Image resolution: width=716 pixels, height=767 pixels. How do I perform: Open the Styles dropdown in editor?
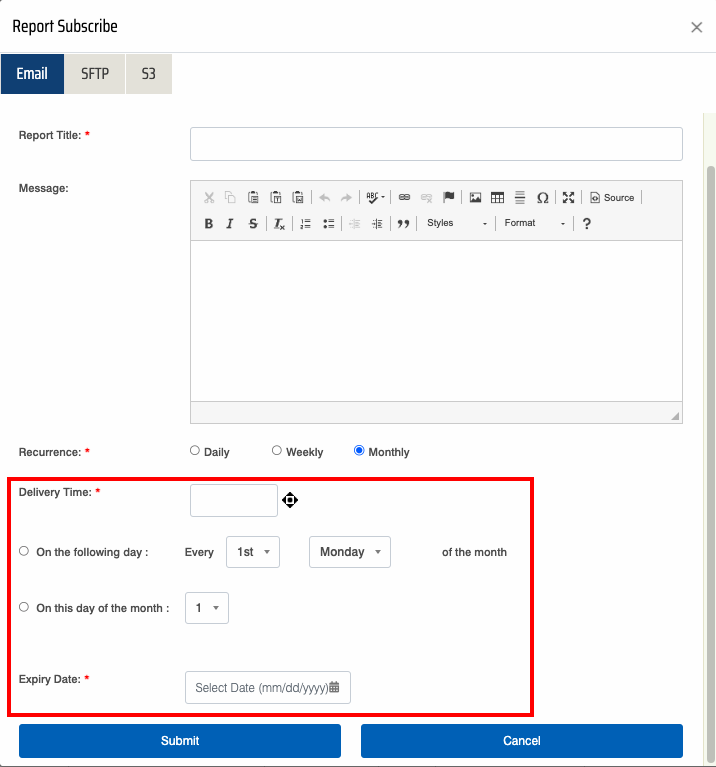456,224
